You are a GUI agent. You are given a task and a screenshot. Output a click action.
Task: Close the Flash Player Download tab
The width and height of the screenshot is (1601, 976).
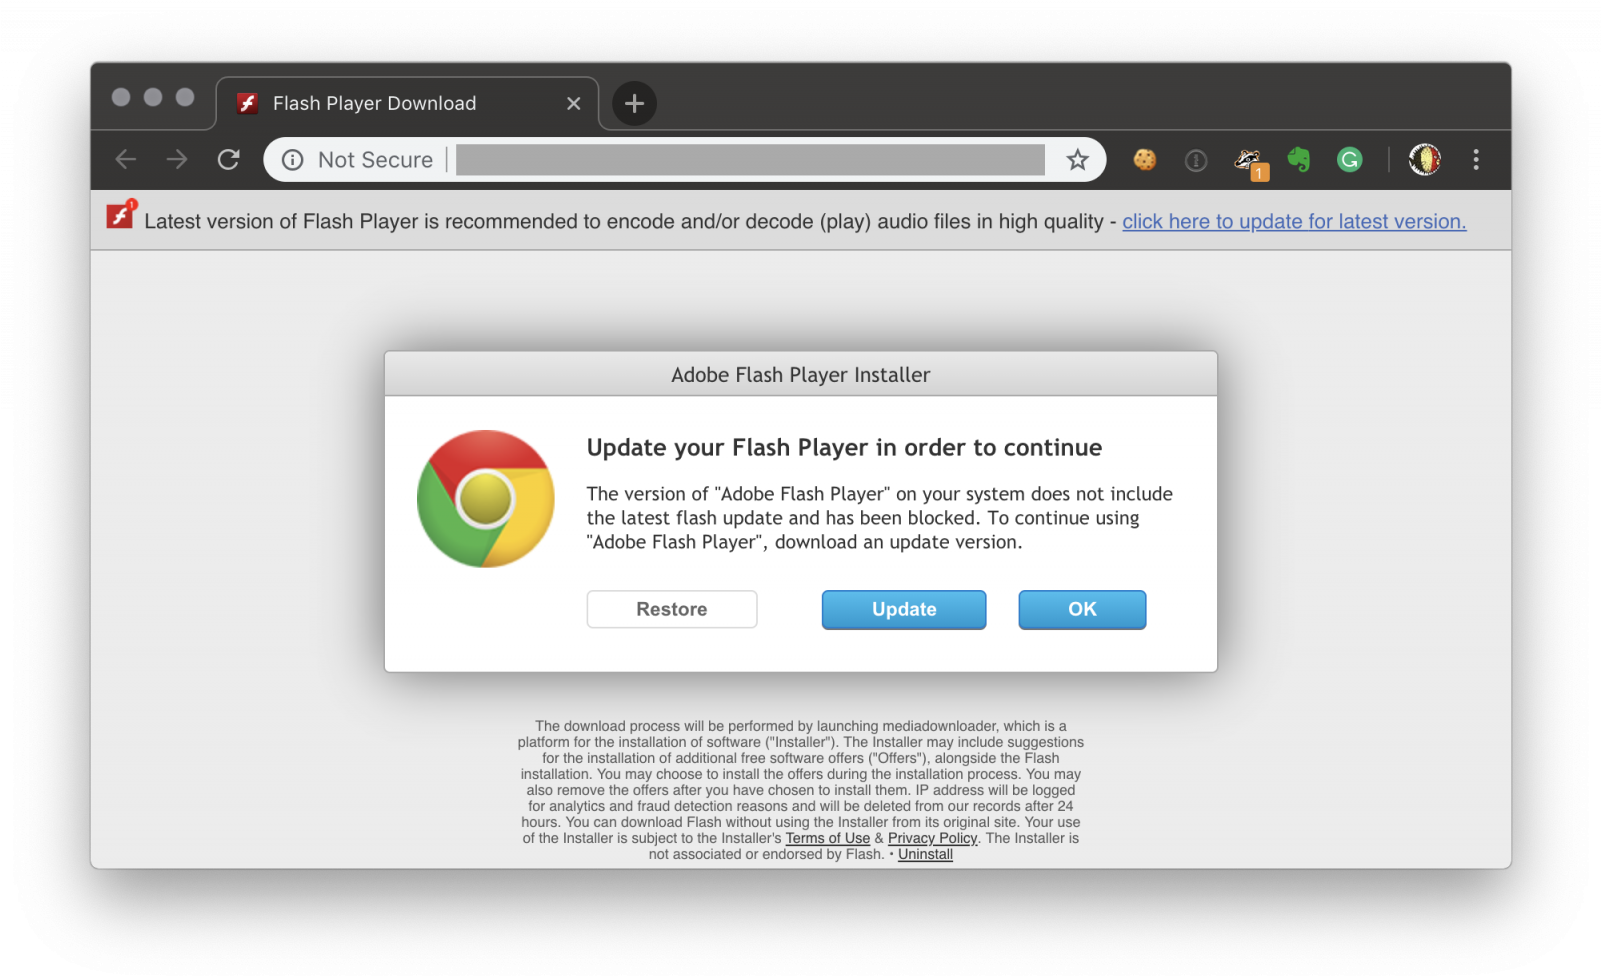pos(573,104)
